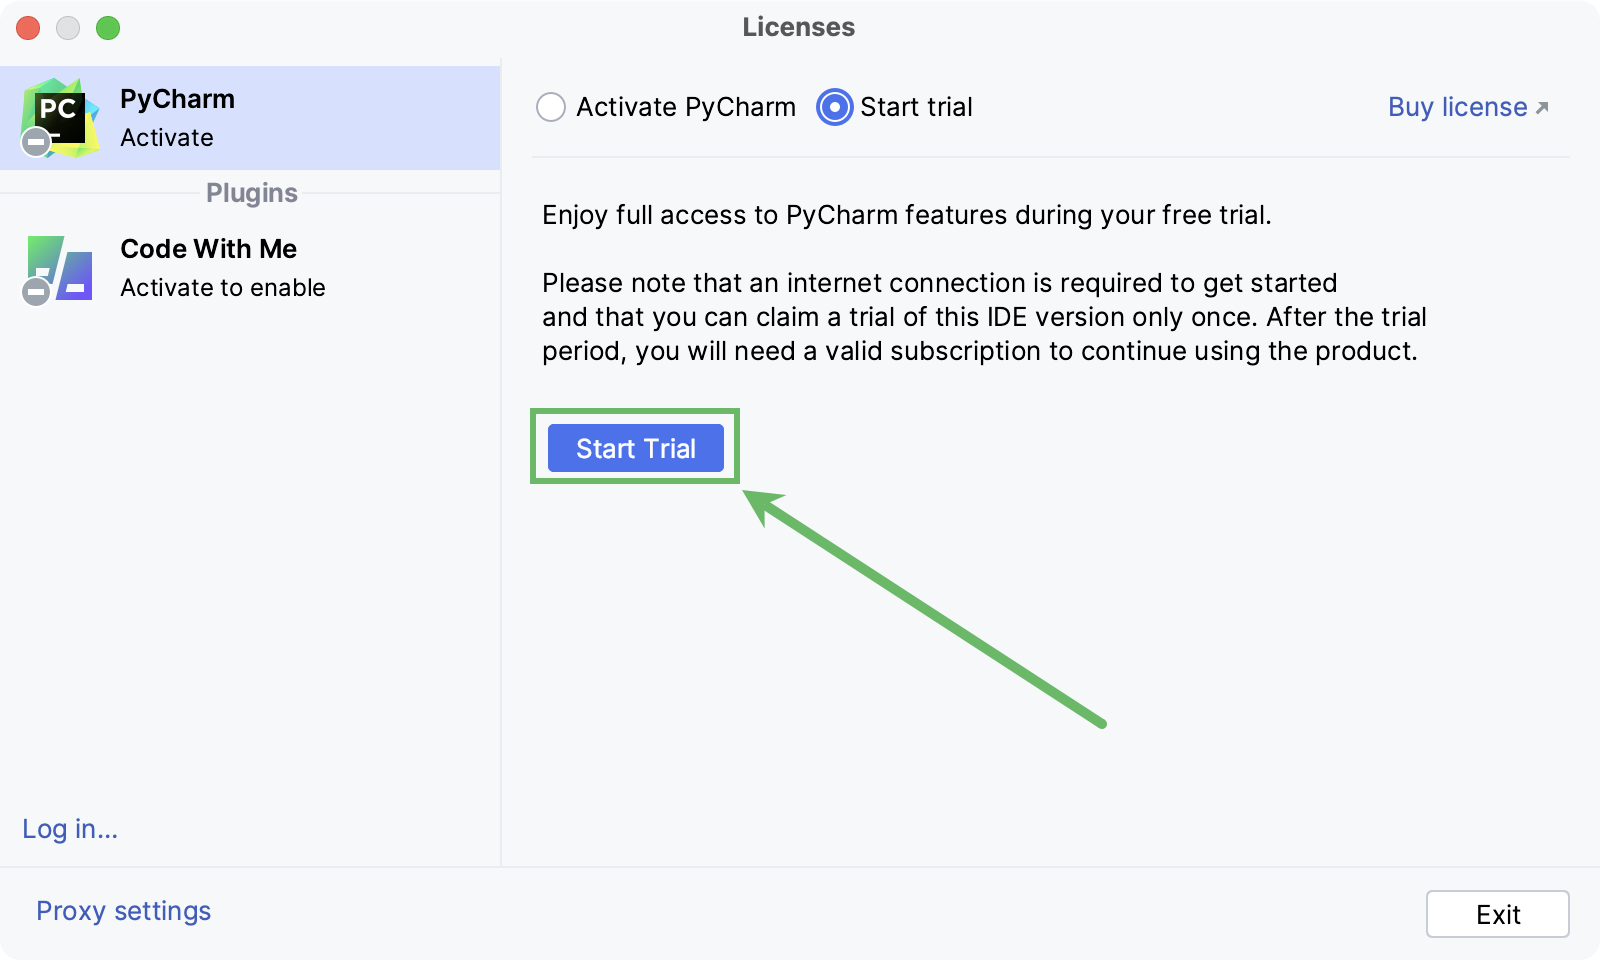Click the Plugins section header
Screen dimensions: 1600x960
pos(251,193)
